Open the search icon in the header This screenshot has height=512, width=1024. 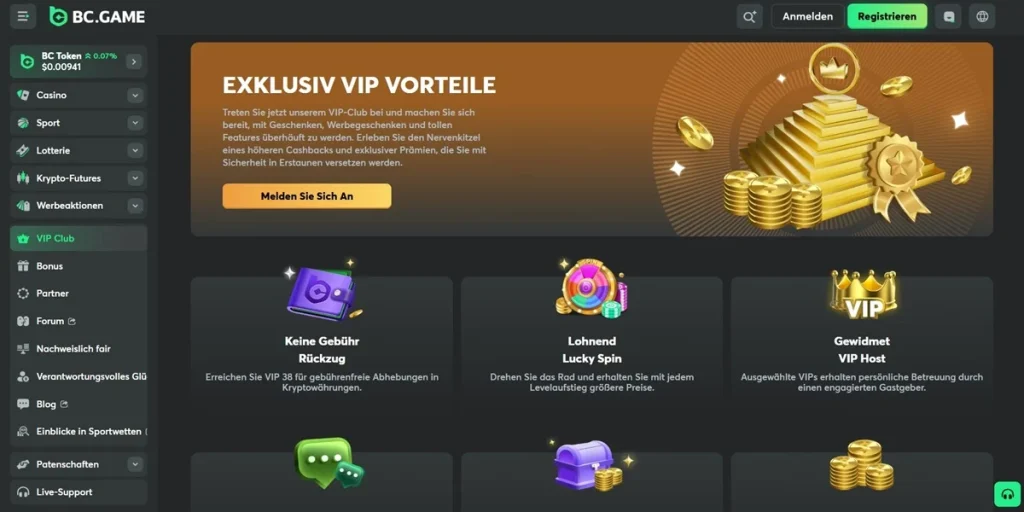pos(750,16)
